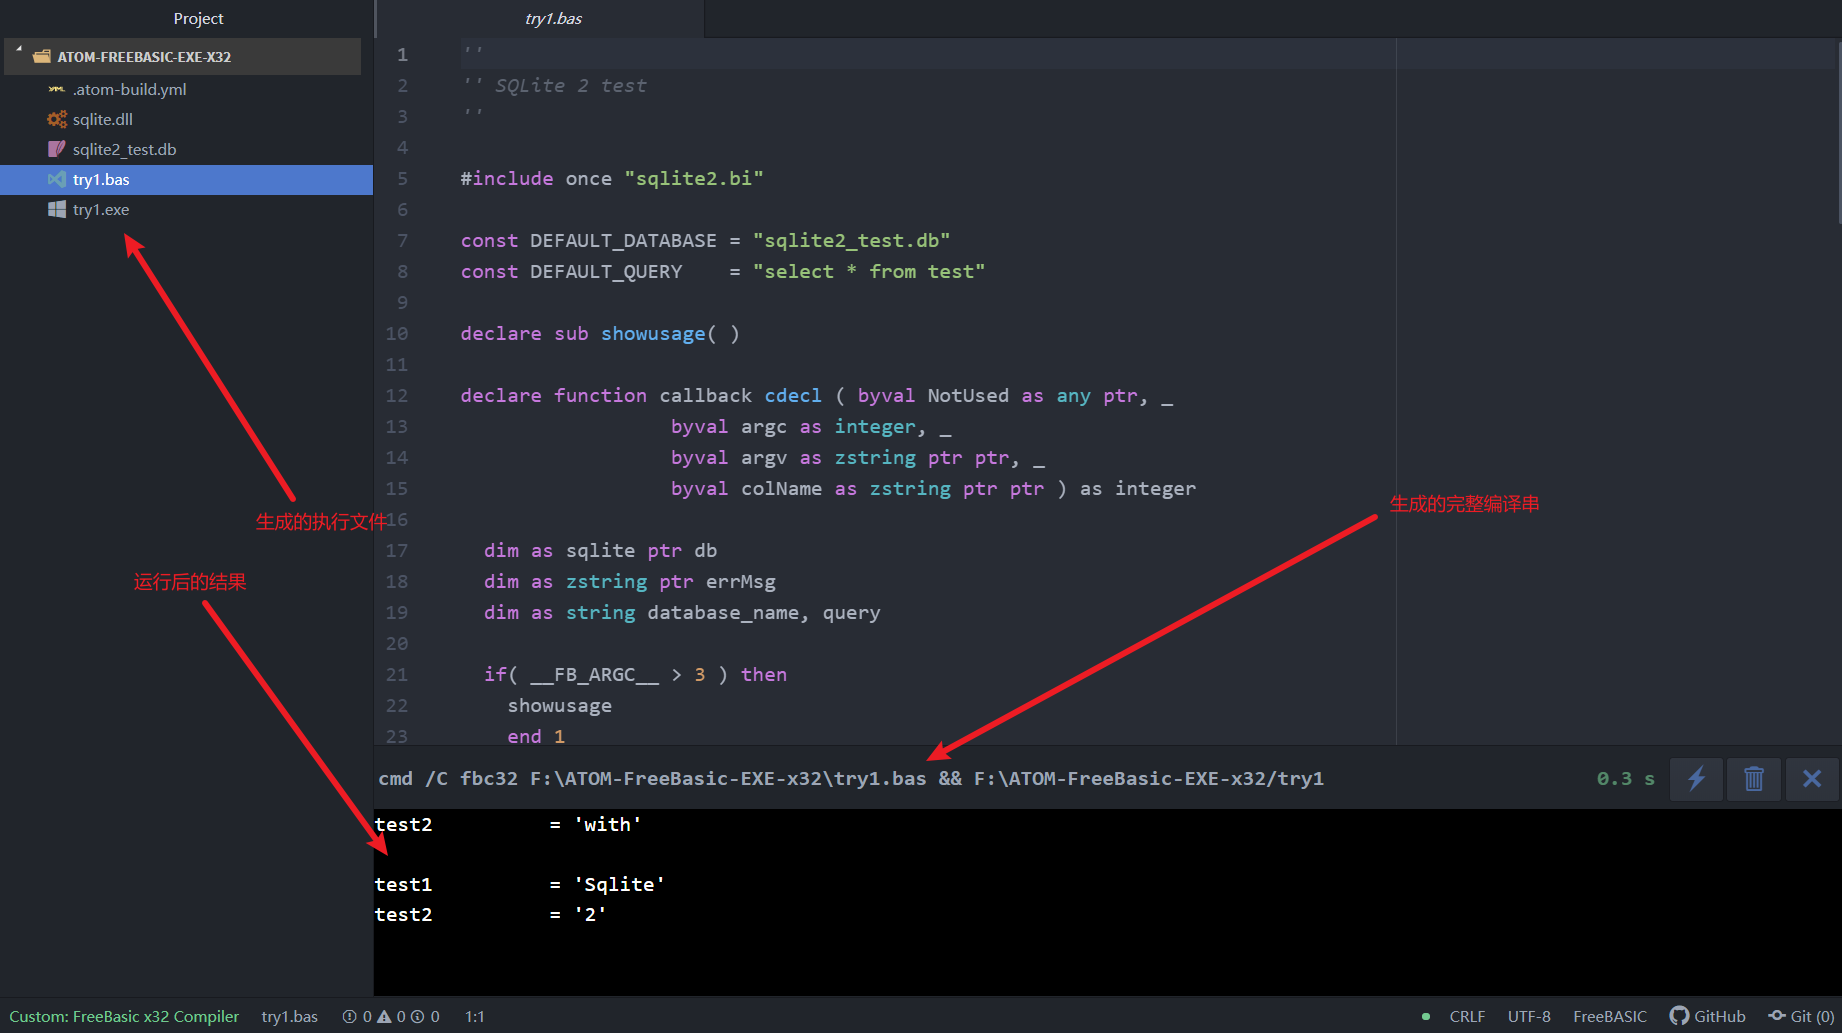Click line number 5 in the gutter
This screenshot has height=1033, width=1842.
tap(402, 179)
